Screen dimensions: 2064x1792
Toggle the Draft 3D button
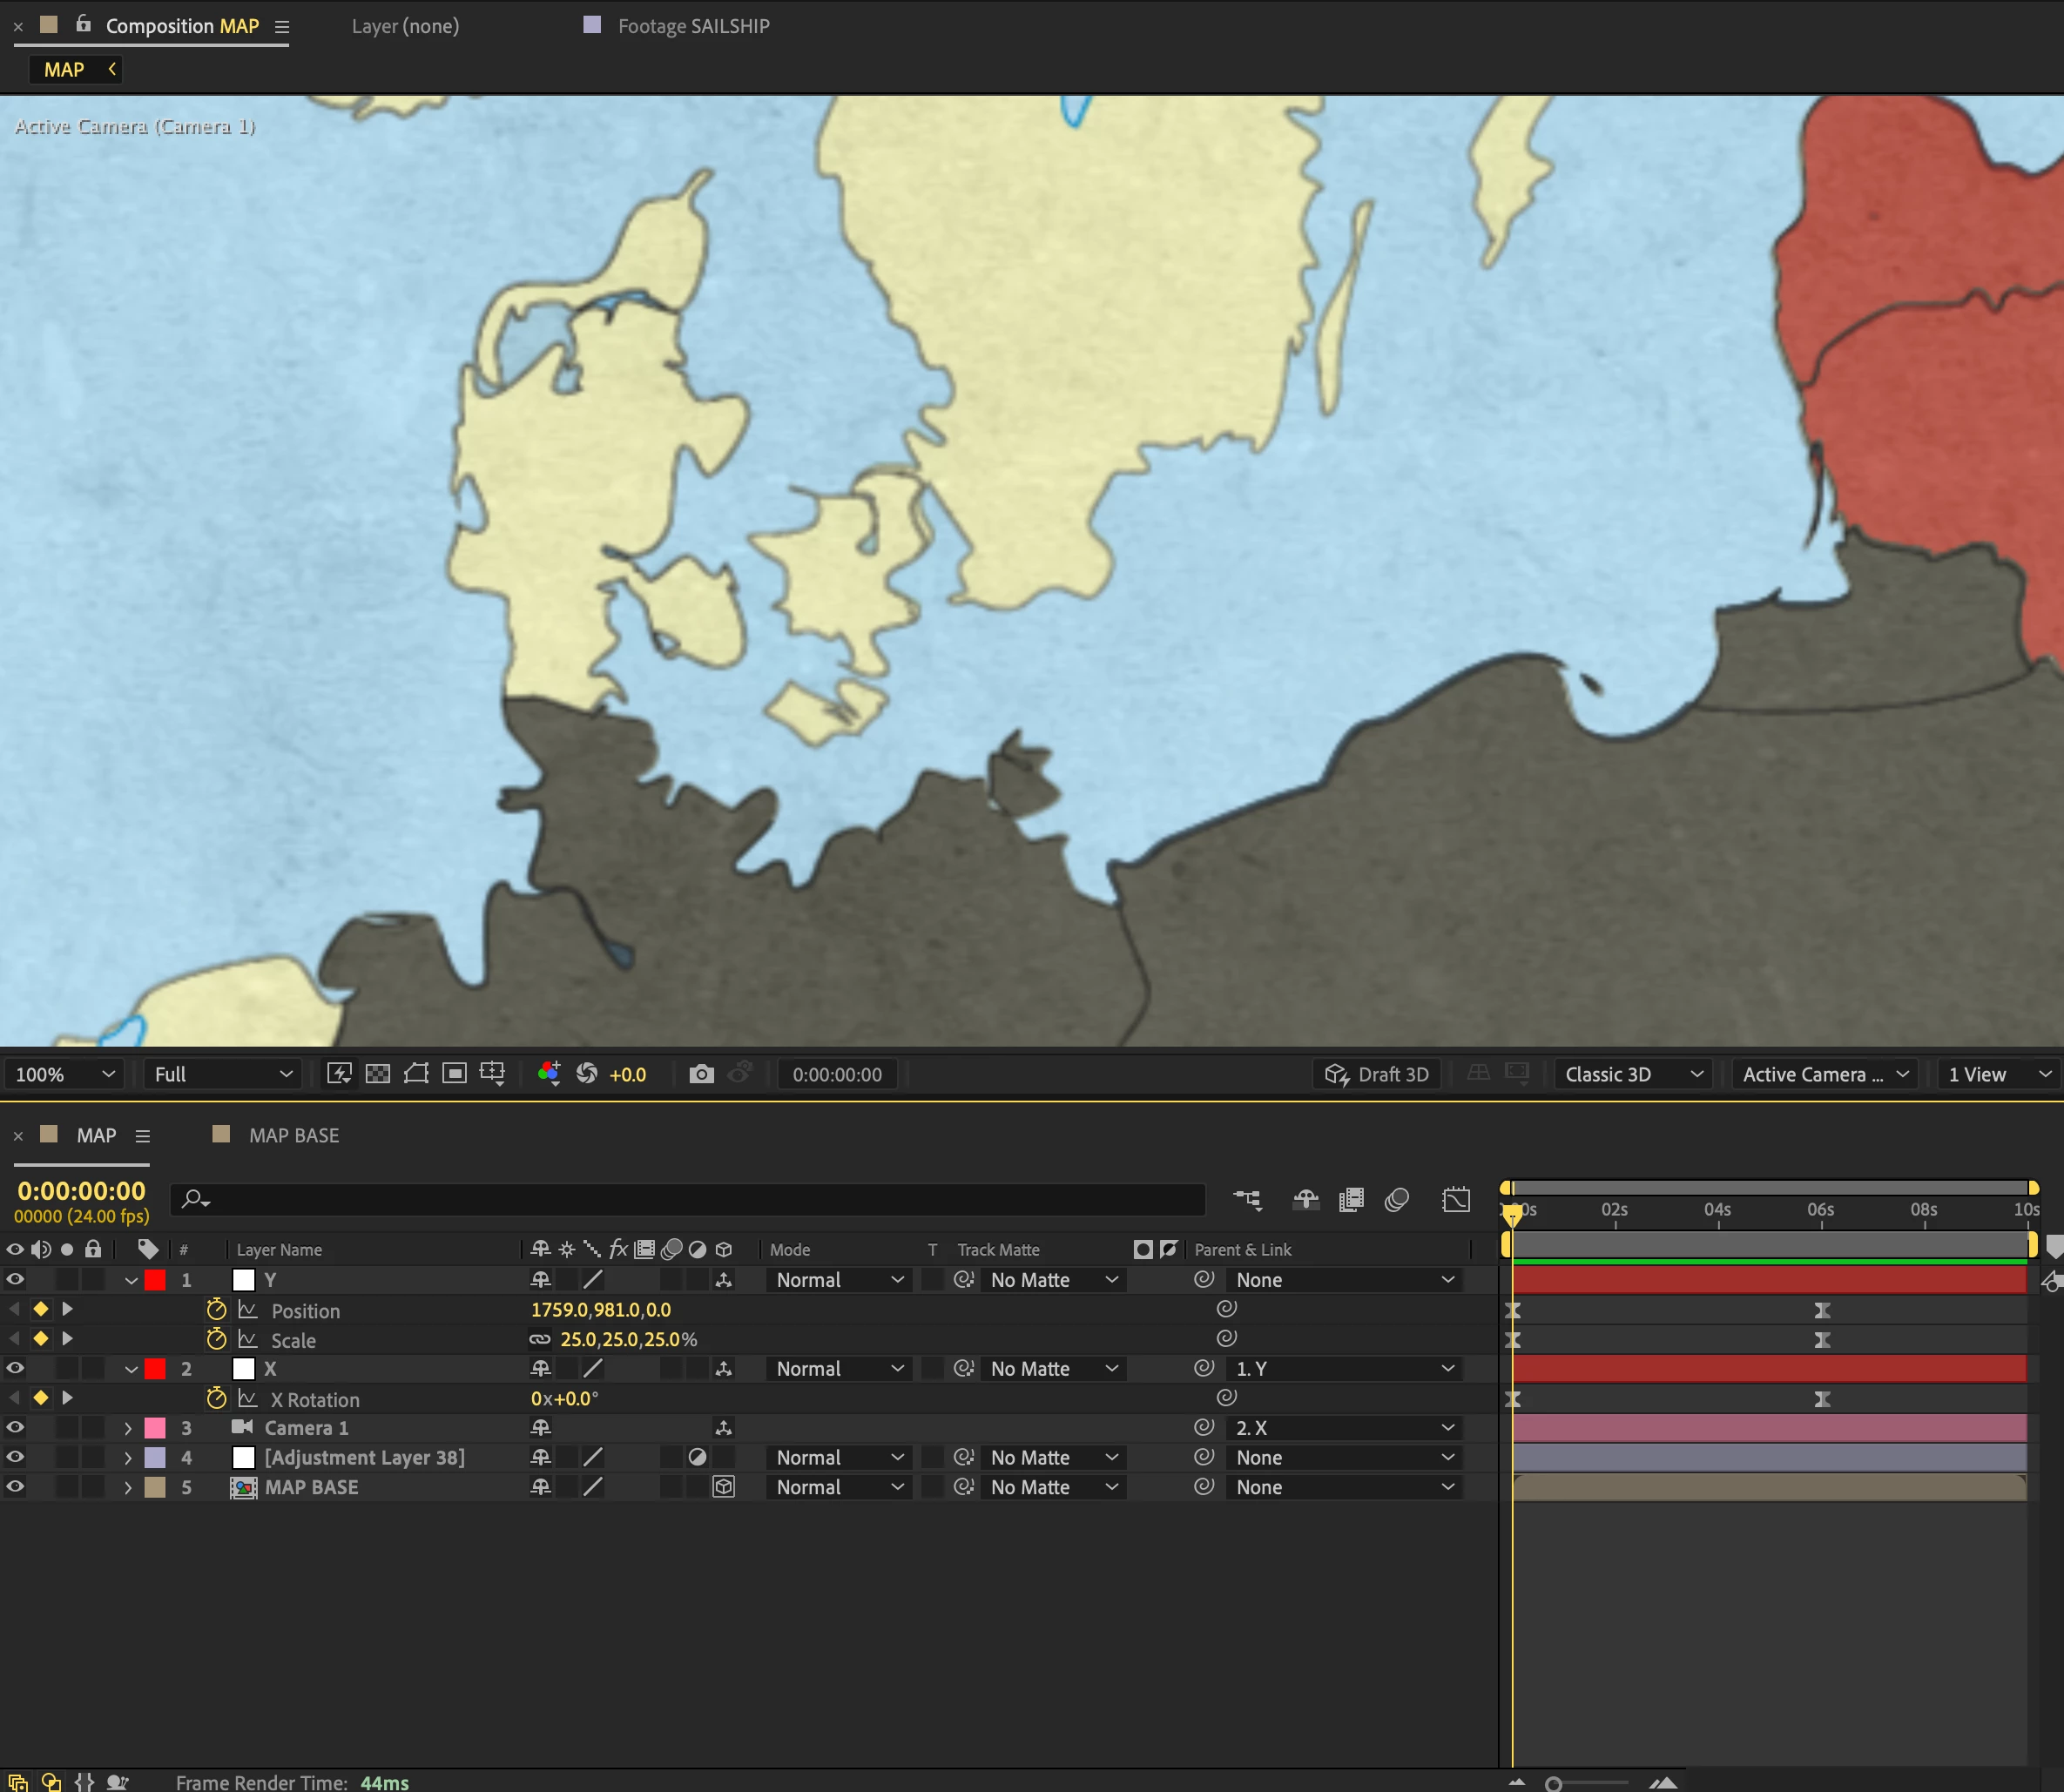1377,1074
